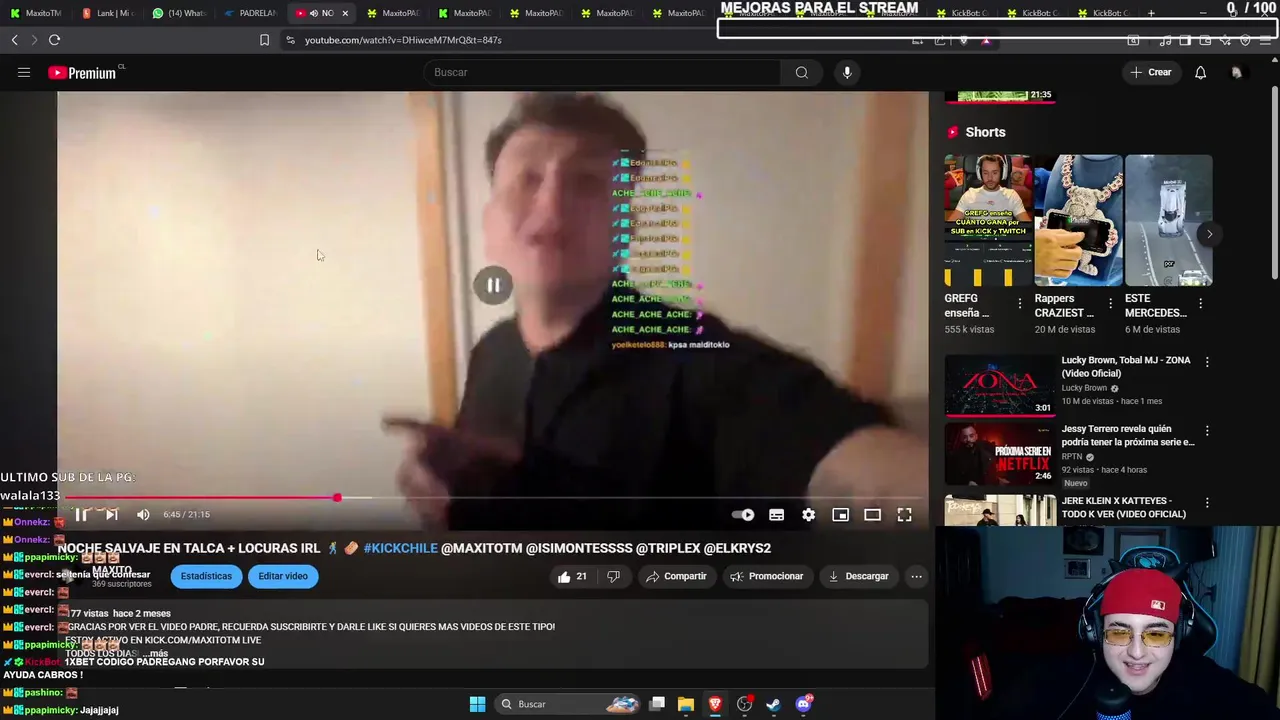Open Steam from the taskbar
Viewport: 1280px width, 720px height.
[773, 704]
